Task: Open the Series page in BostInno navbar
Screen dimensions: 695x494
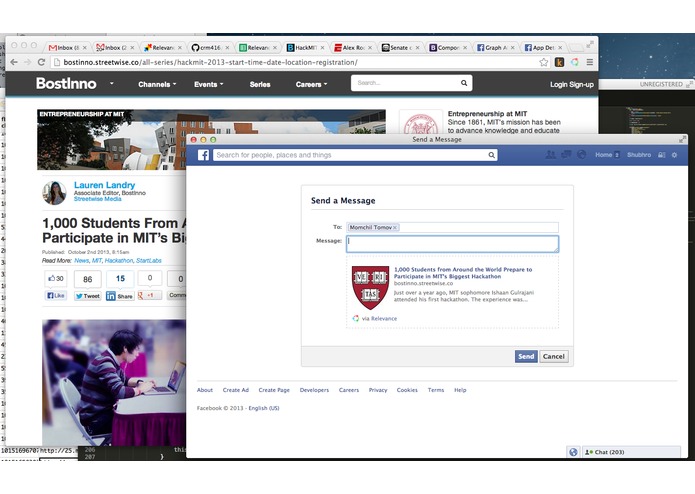Action: (x=260, y=84)
